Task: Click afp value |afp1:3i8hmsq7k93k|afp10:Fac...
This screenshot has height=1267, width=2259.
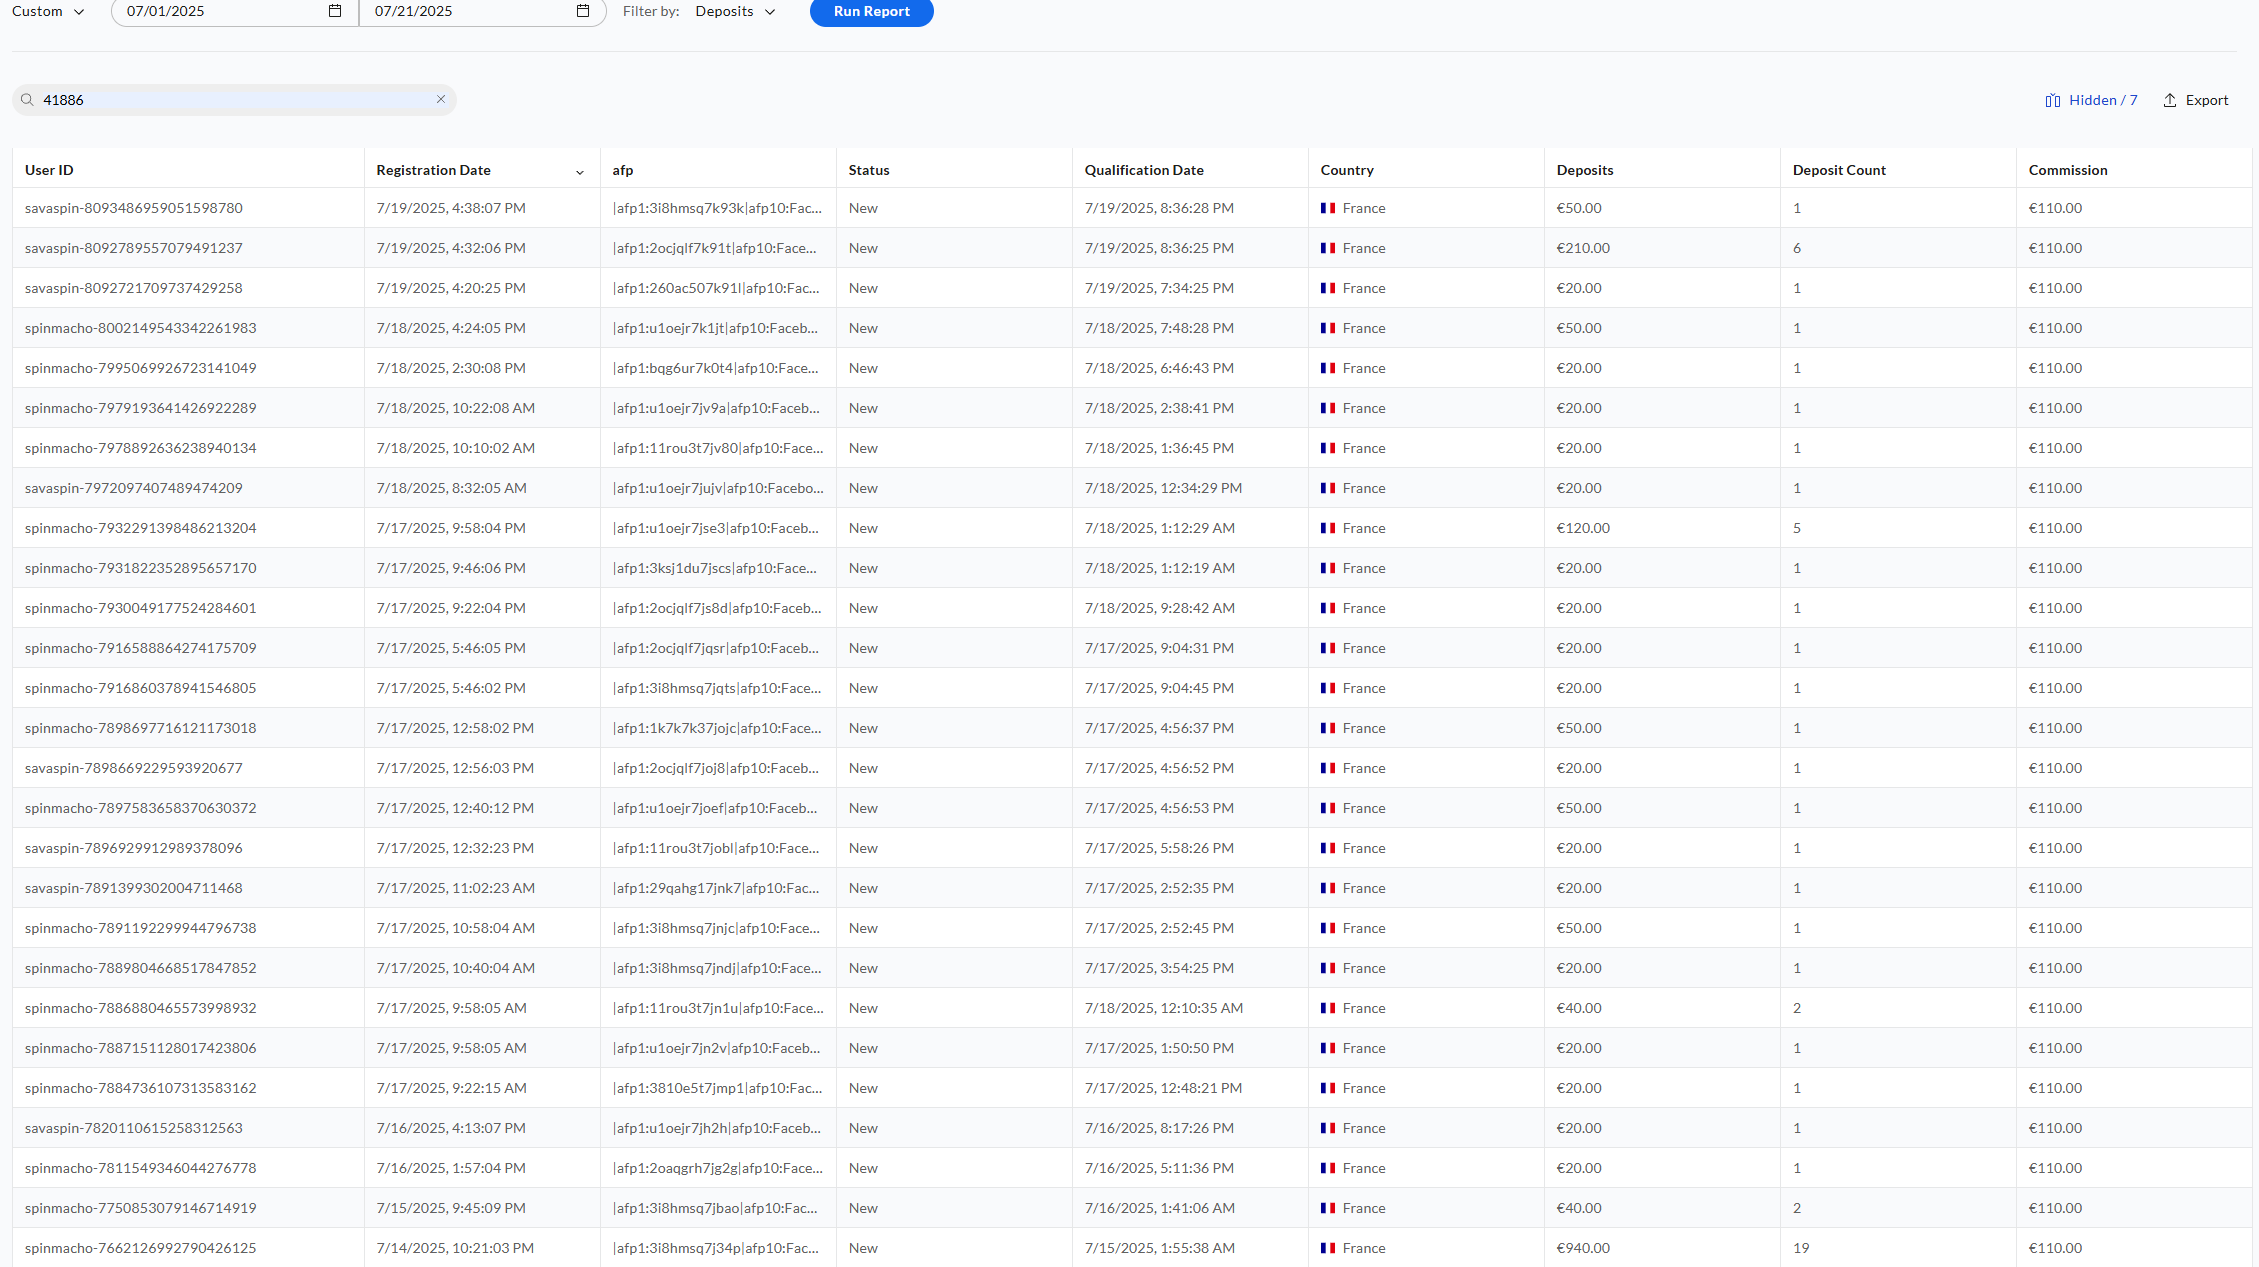Action: click(717, 208)
